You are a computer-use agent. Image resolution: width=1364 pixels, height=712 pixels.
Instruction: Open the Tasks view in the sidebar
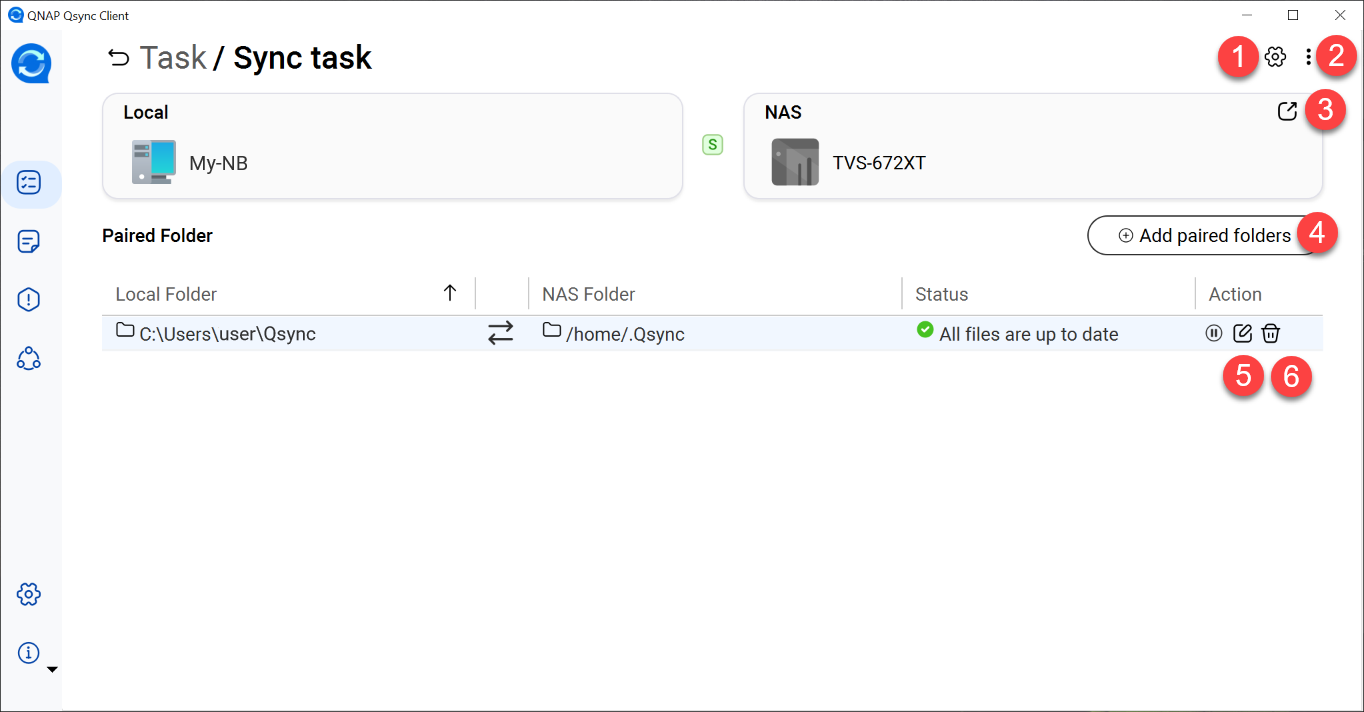(30, 183)
